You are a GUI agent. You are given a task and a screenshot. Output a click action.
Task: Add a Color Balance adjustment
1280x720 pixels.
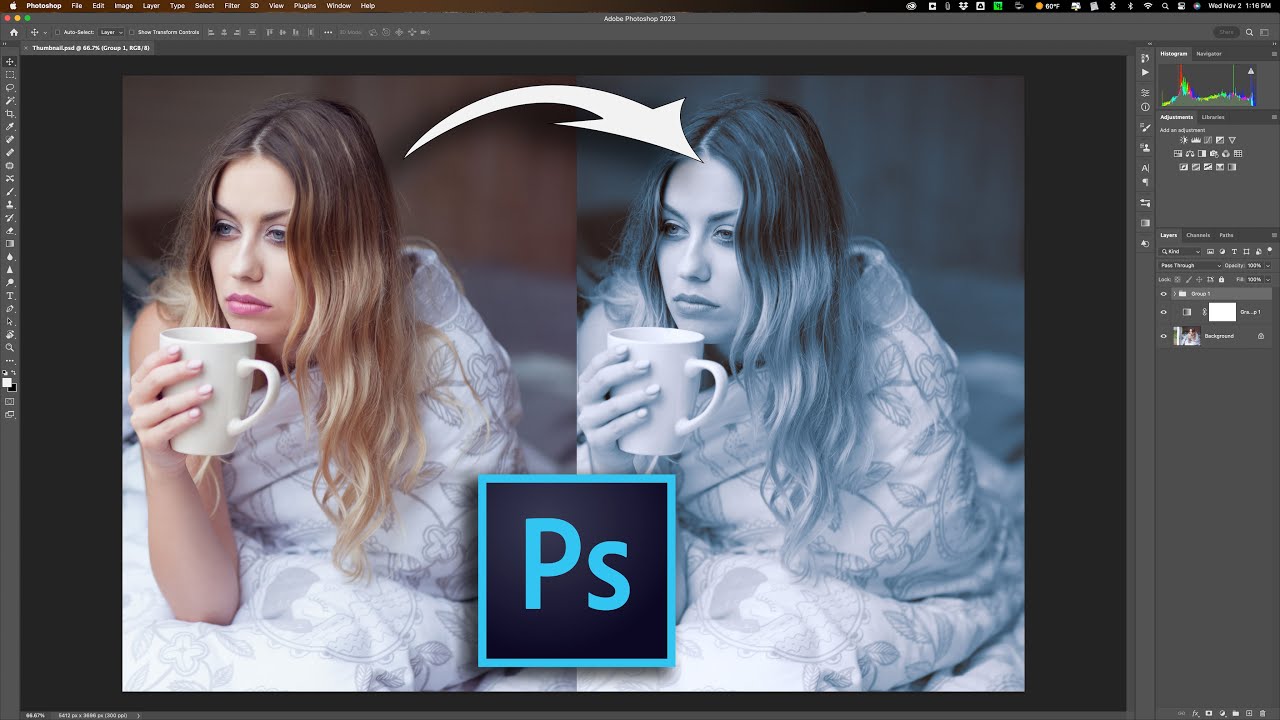[1190, 153]
